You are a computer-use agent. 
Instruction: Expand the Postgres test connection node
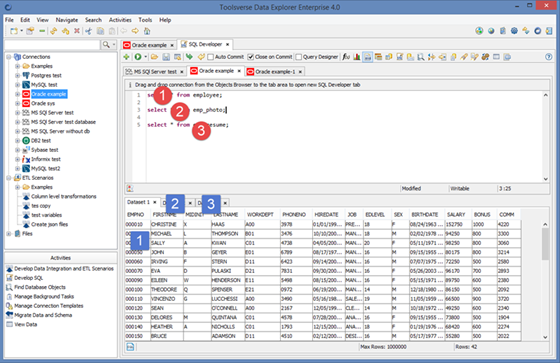pos(18,75)
